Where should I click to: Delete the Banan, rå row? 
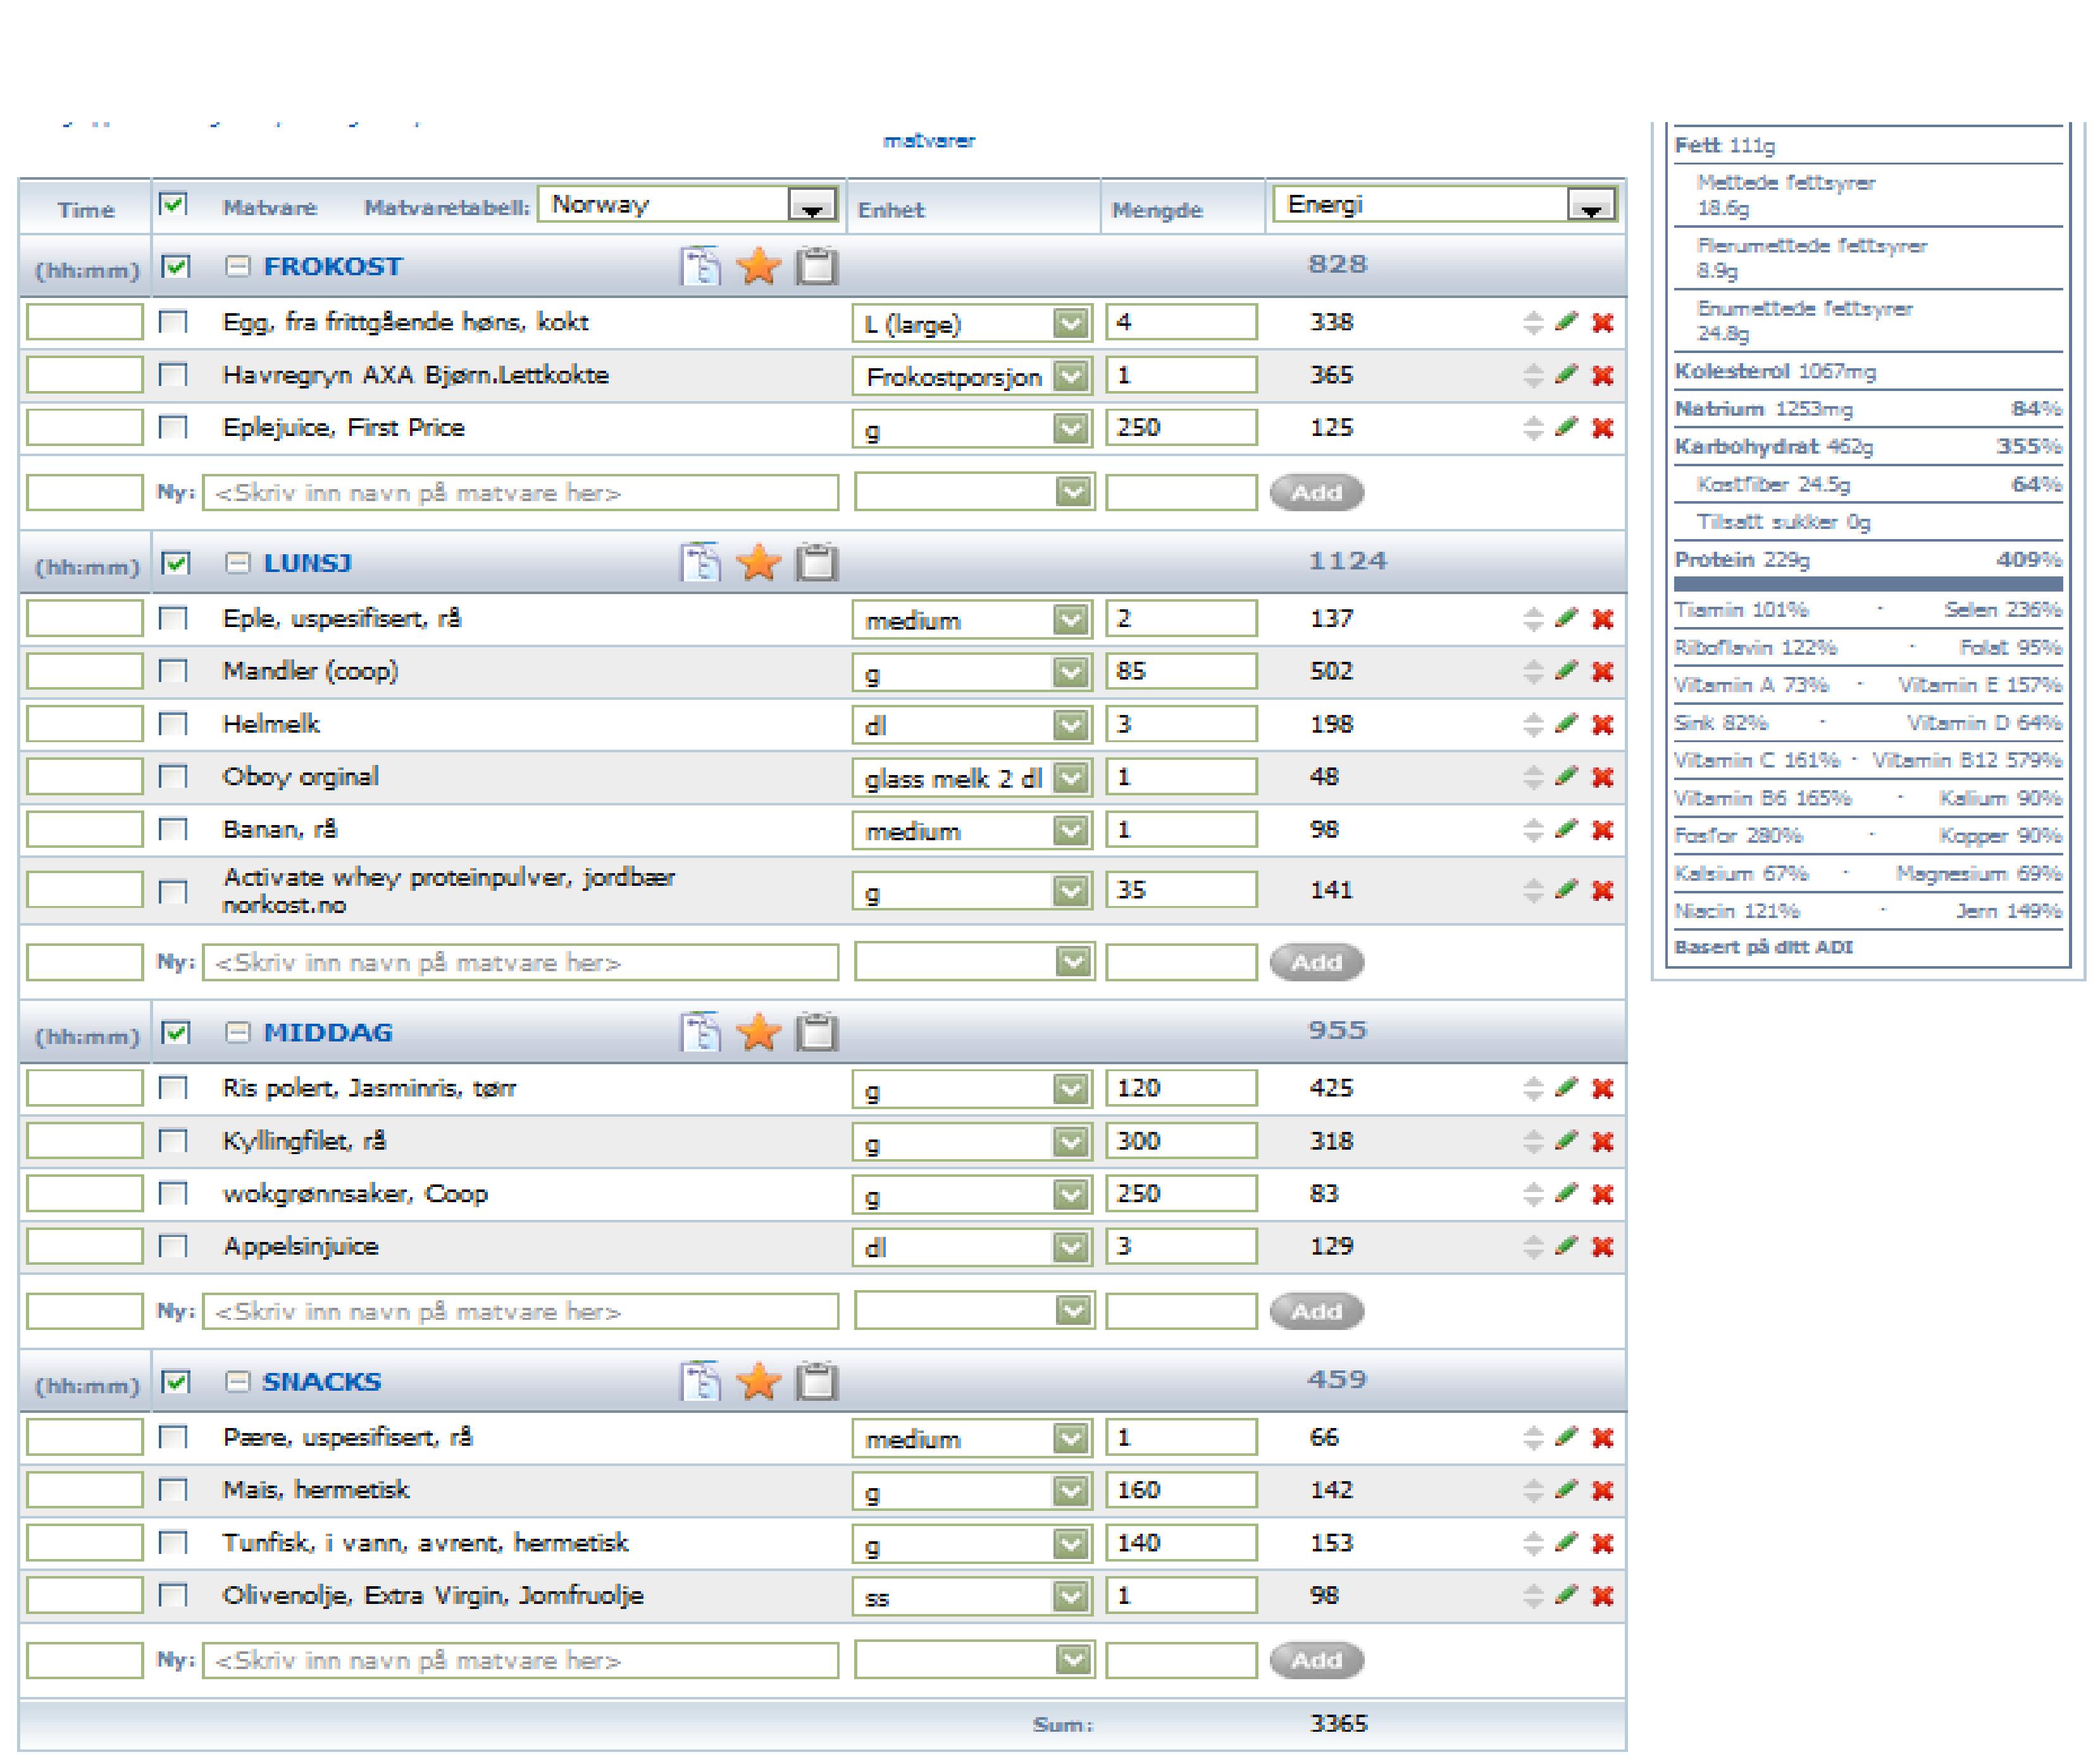pyautogui.click(x=1603, y=830)
